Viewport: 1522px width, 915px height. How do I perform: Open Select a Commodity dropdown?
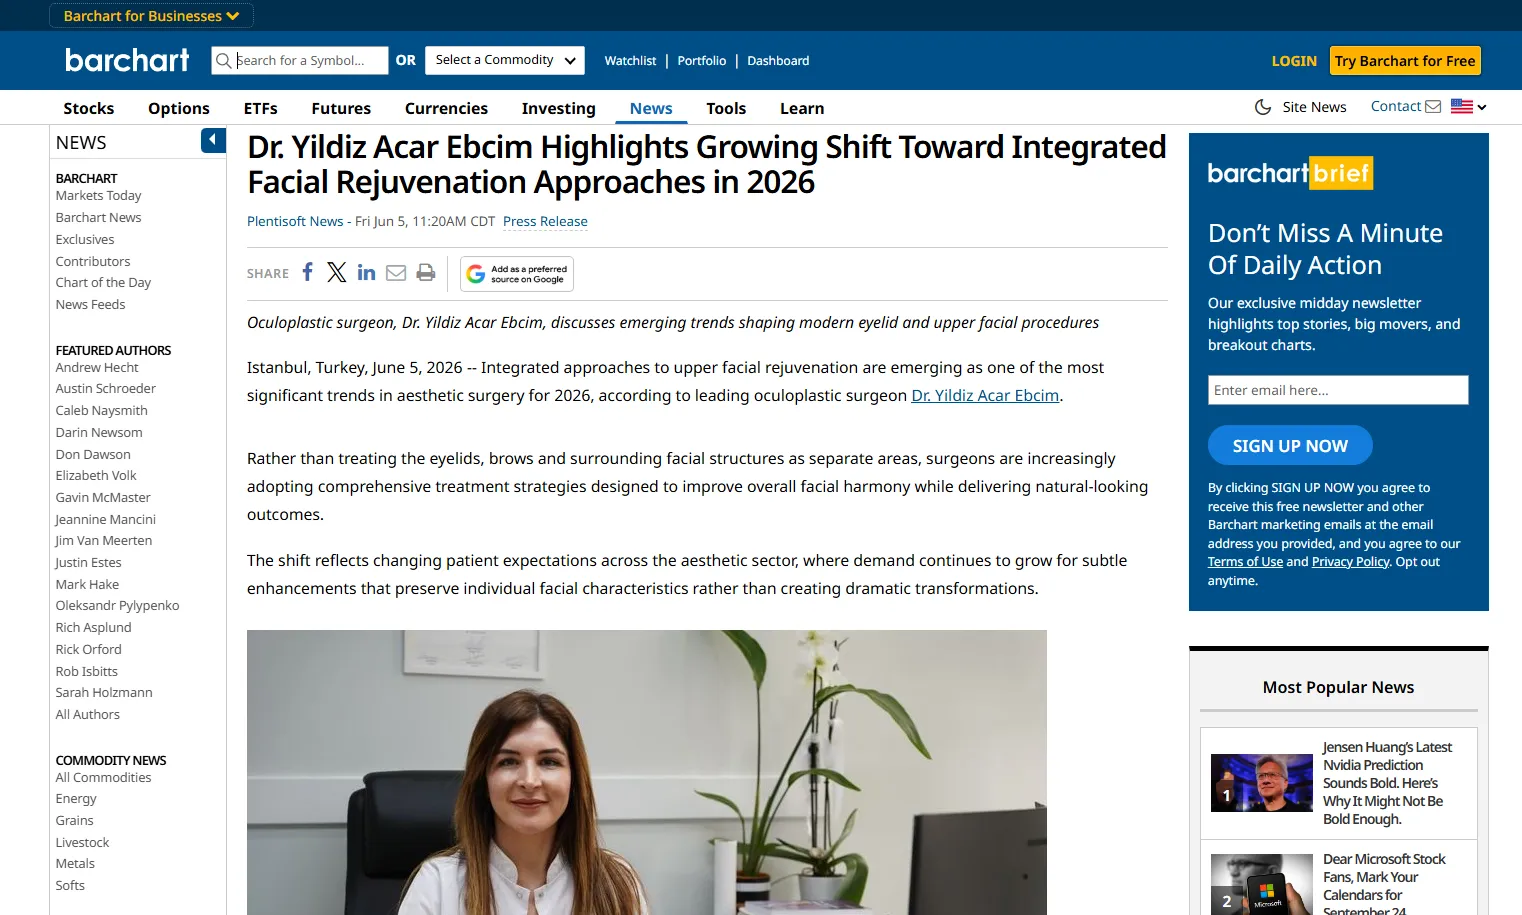click(x=505, y=60)
